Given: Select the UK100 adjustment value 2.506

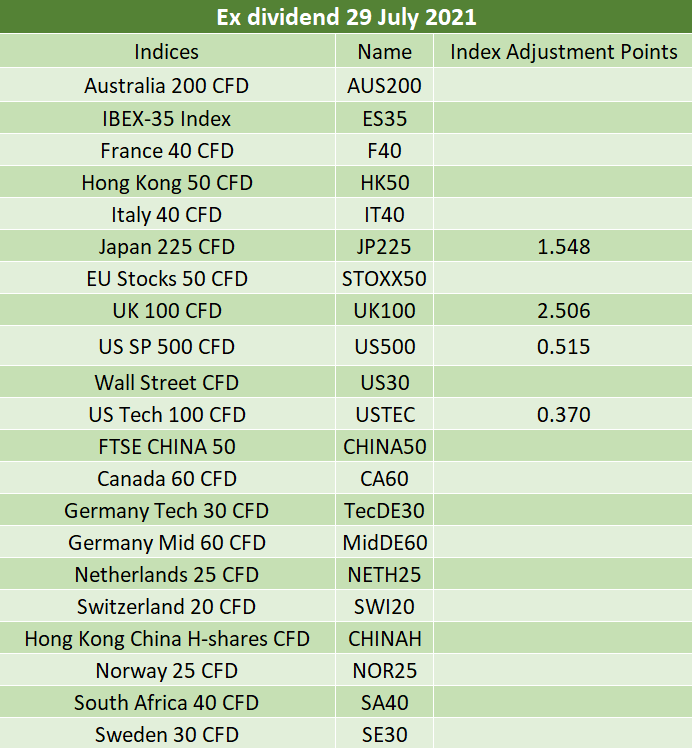Looking at the screenshot, I should 564,311.
